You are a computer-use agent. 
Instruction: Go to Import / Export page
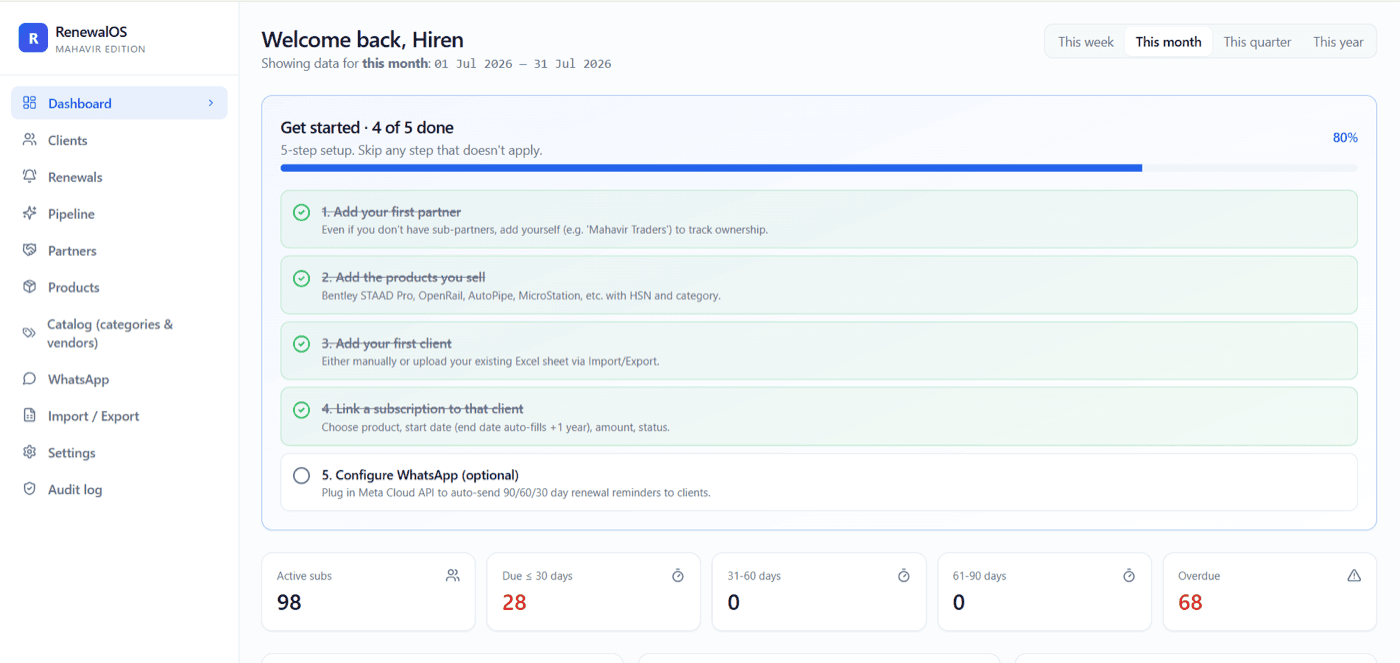tap(119, 416)
